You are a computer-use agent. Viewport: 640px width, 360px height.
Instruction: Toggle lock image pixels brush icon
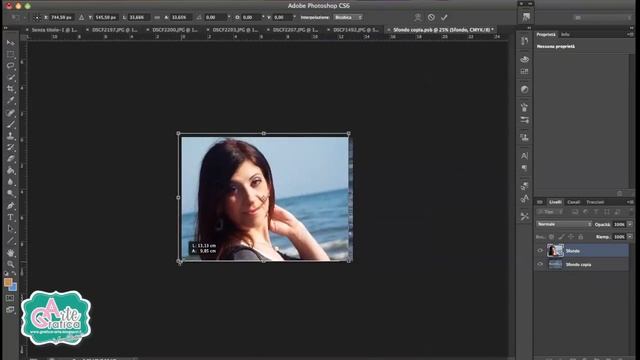coord(562,237)
